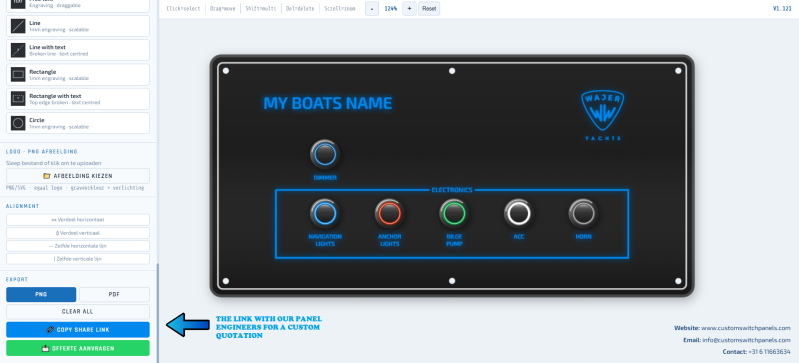Screen dimensions: 799x363
Task: Select the Bilge Pump green switch
Action: click(454, 214)
